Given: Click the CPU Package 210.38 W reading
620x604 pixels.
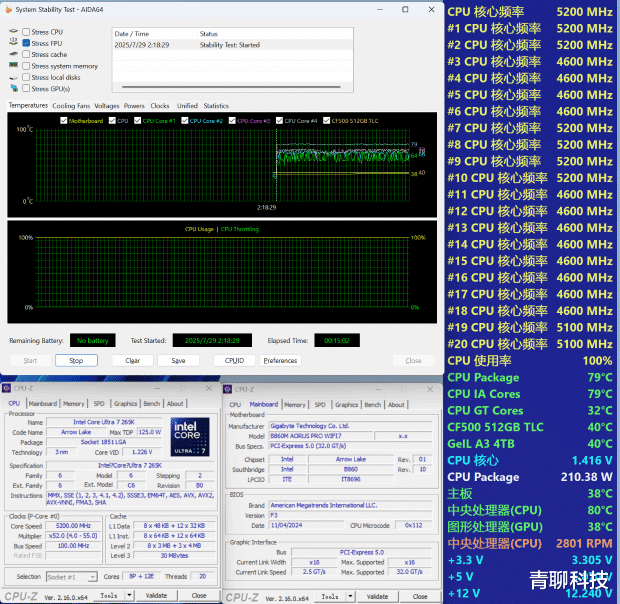Looking at the screenshot, I should tap(529, 477).
